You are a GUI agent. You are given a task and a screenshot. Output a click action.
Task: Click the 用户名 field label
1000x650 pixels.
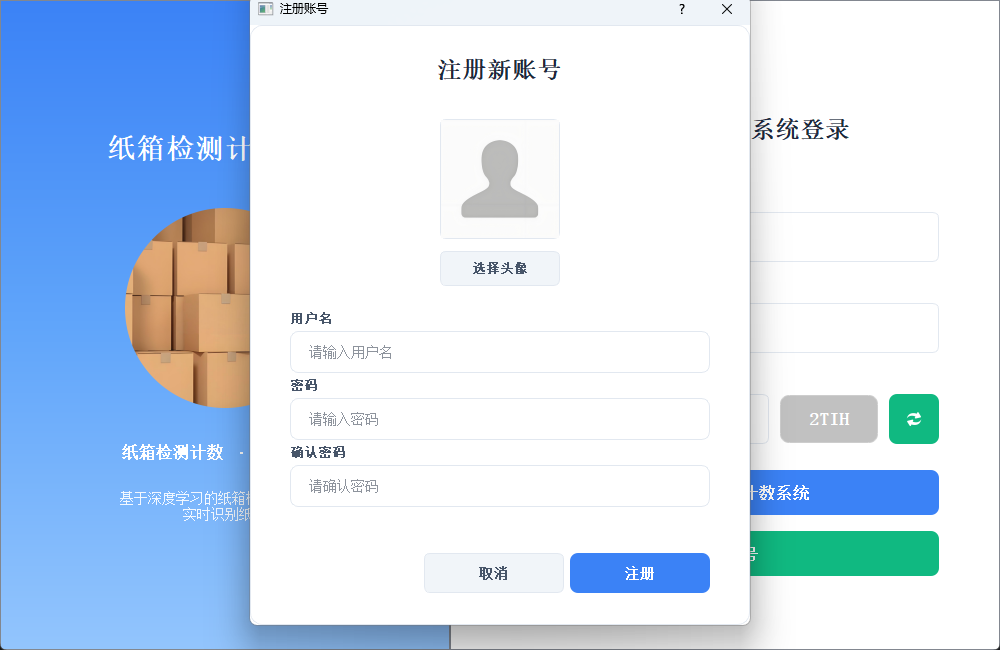(311, 318)
